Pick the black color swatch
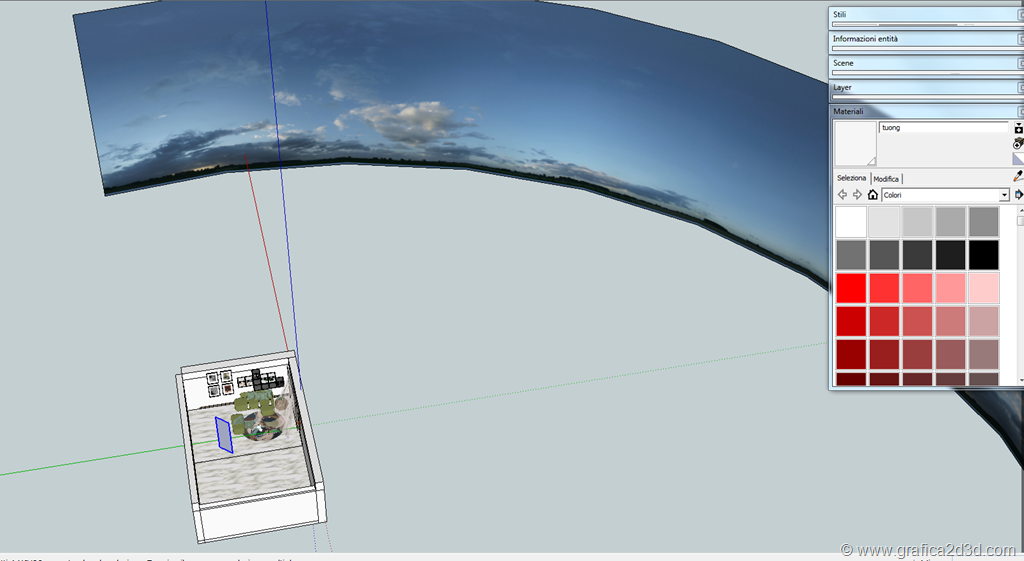The height and width of the screenshot is (561, 1024). pos(984,254)
